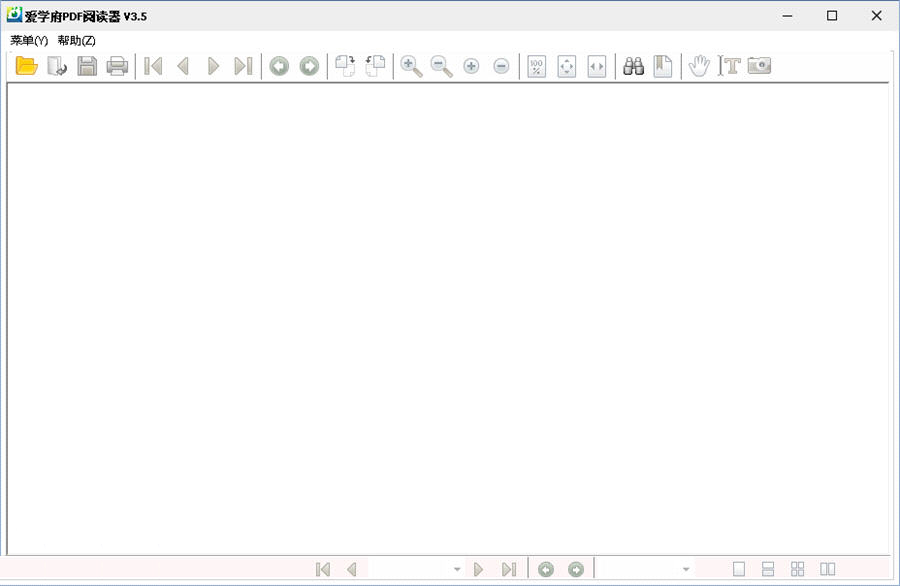The image size is (900, 586).
Task: Open the 帮助(Z) menu
Action: (x=76, y=40)
